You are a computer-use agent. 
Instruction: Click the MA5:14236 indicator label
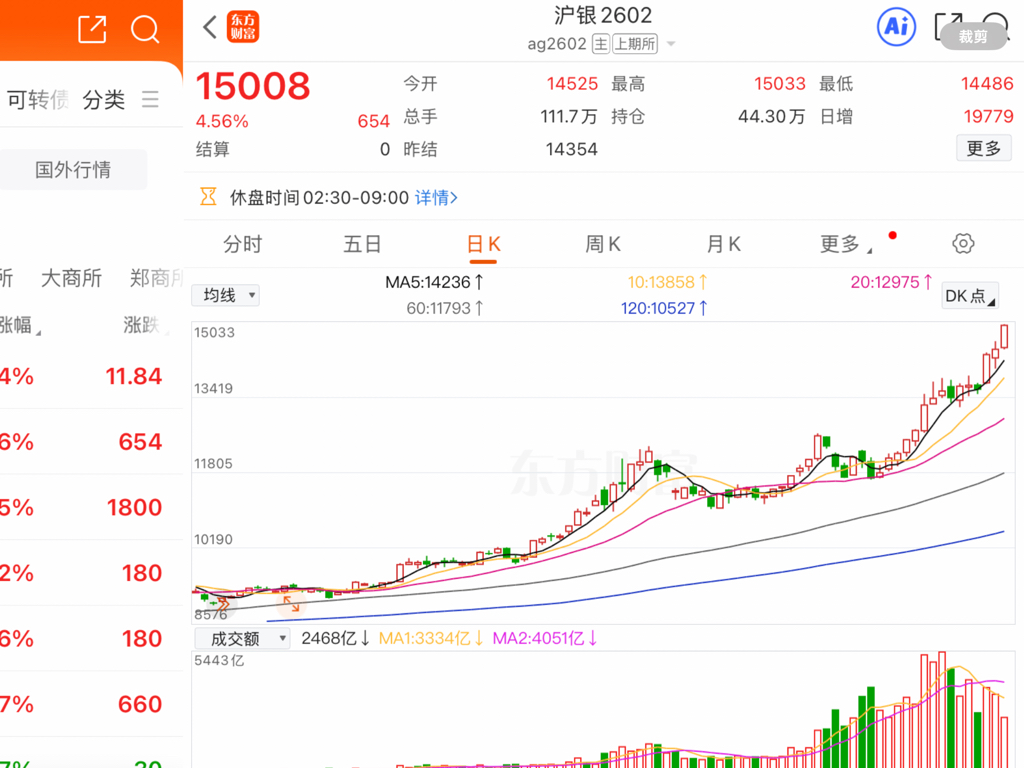[434, 282]
